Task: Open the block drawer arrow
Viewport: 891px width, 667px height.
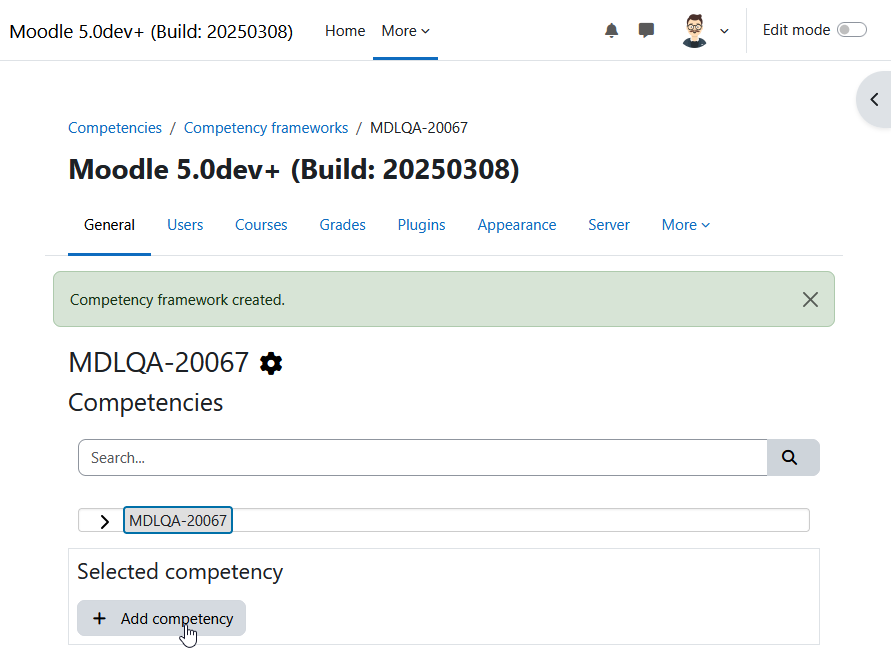Action: pyautogui.click(x=875, y=99)
